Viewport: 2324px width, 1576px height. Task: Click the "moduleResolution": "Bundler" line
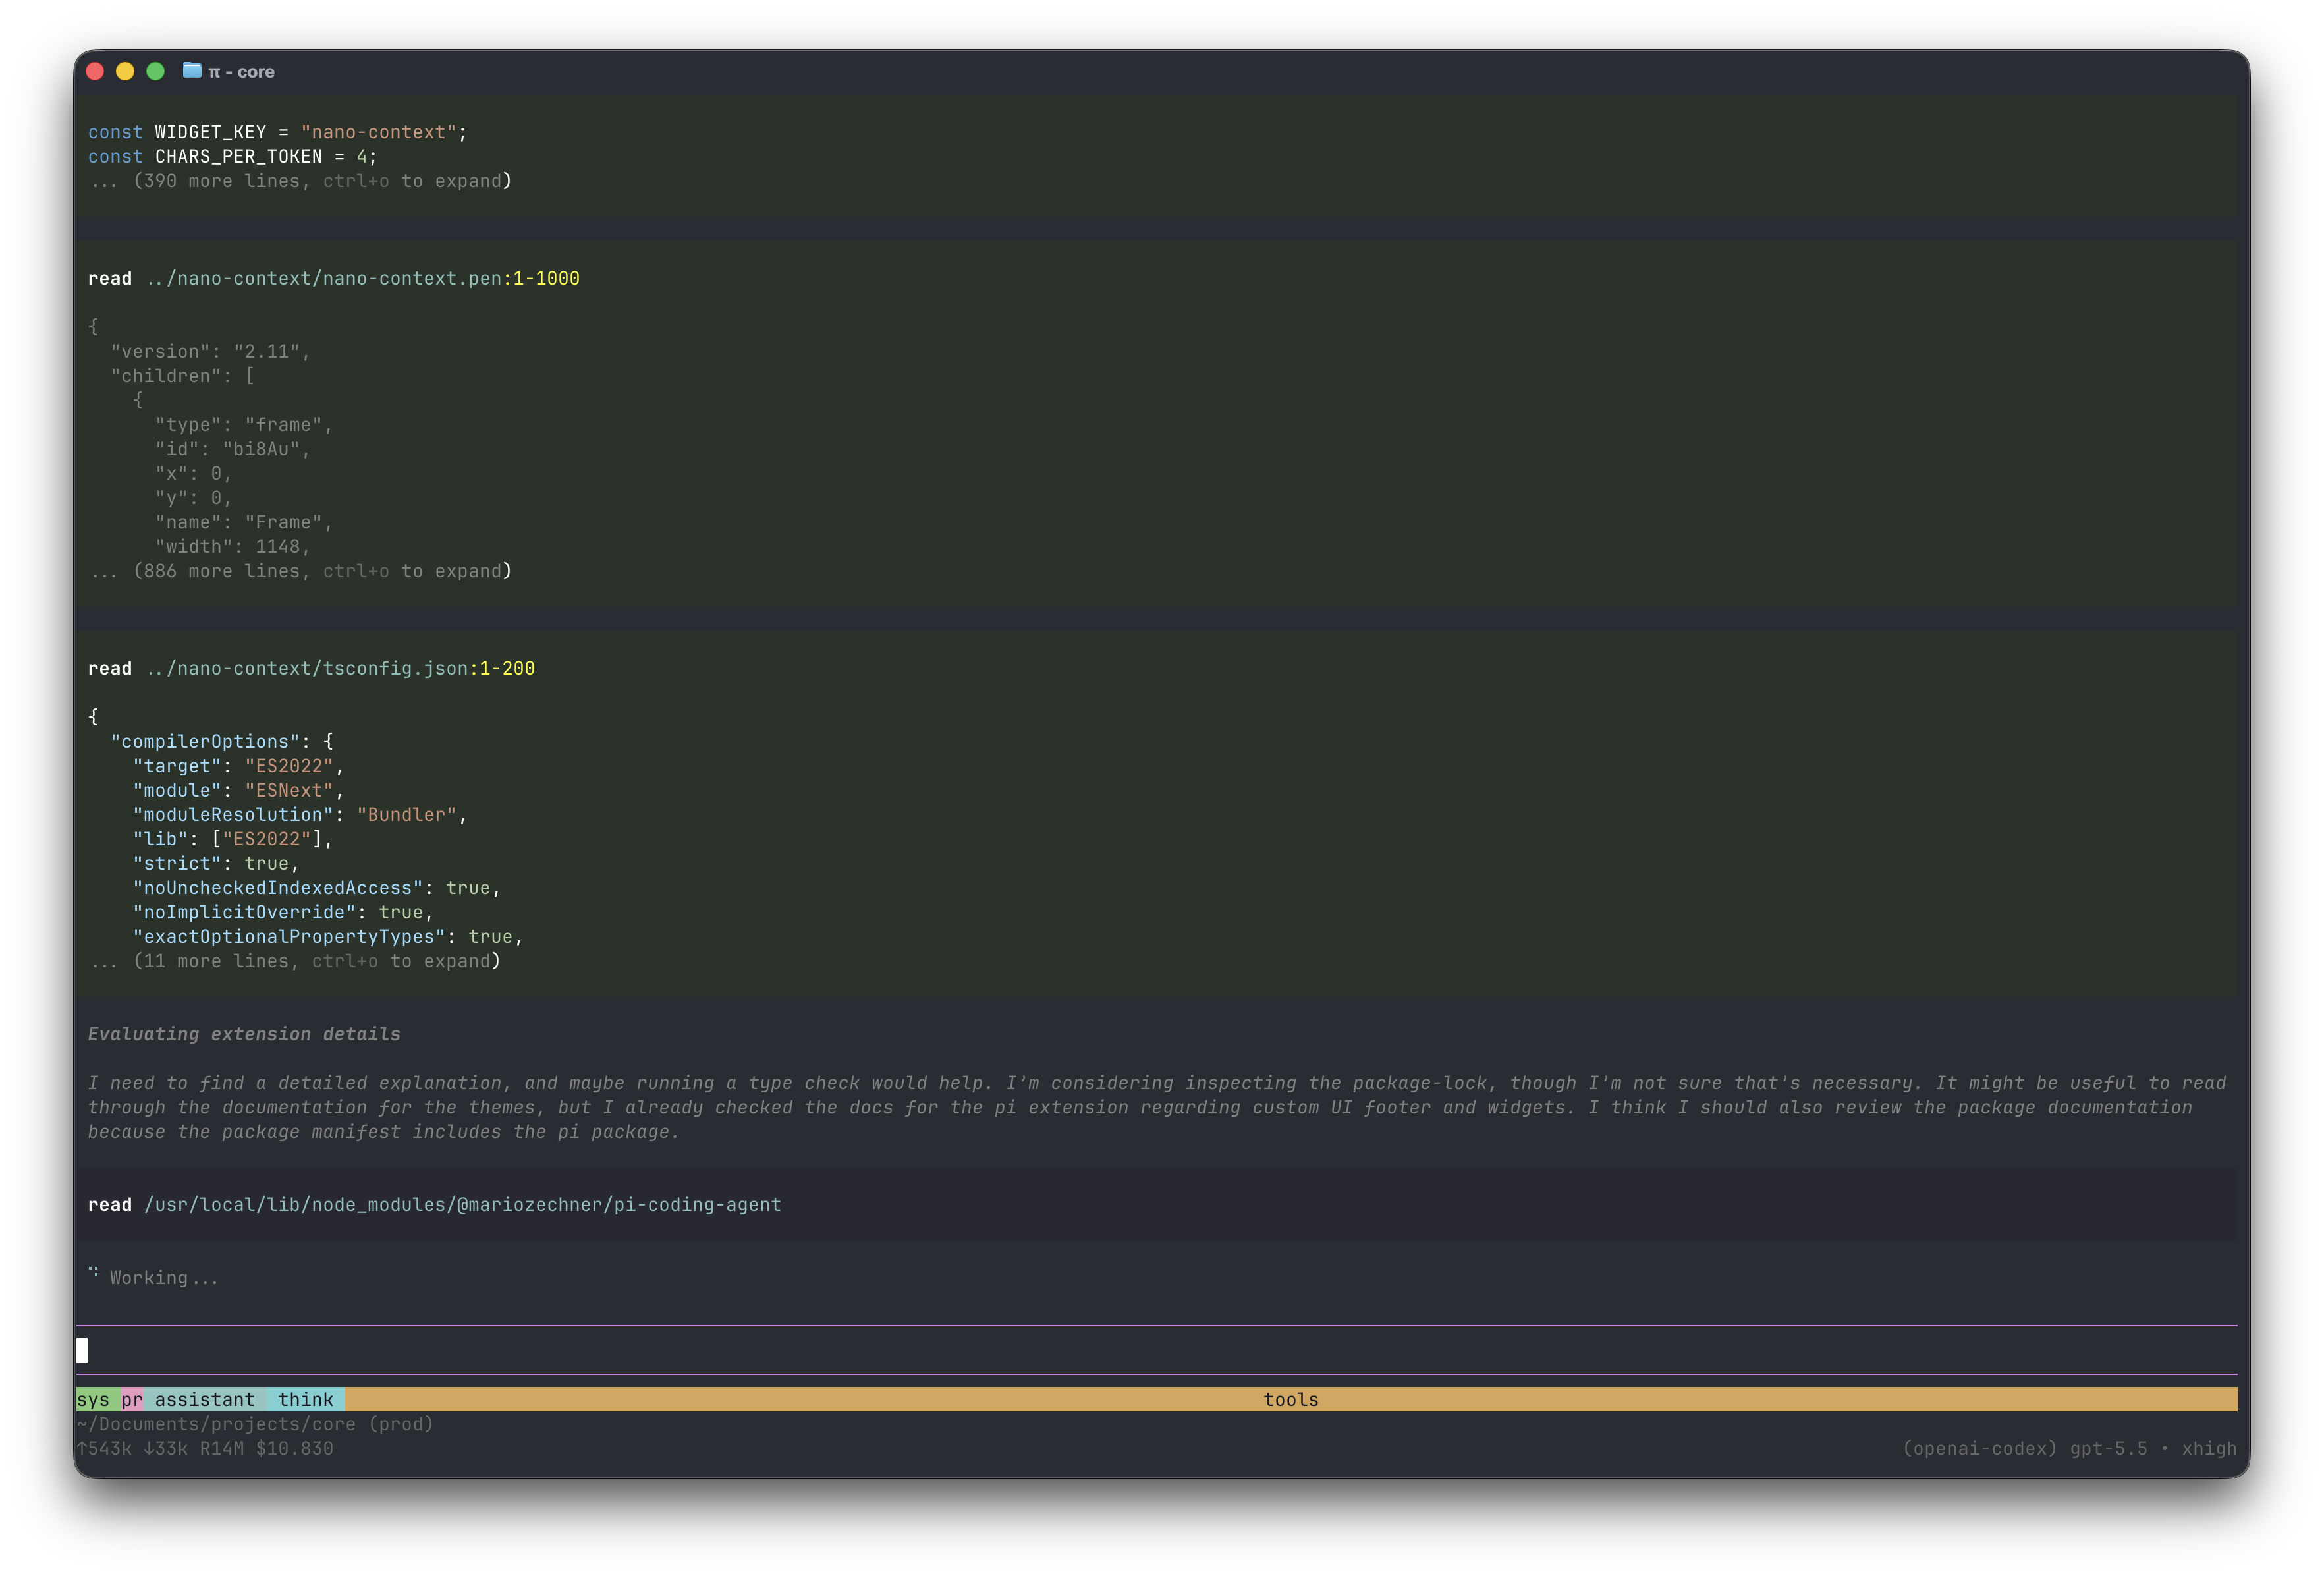[x=299, y=815]
